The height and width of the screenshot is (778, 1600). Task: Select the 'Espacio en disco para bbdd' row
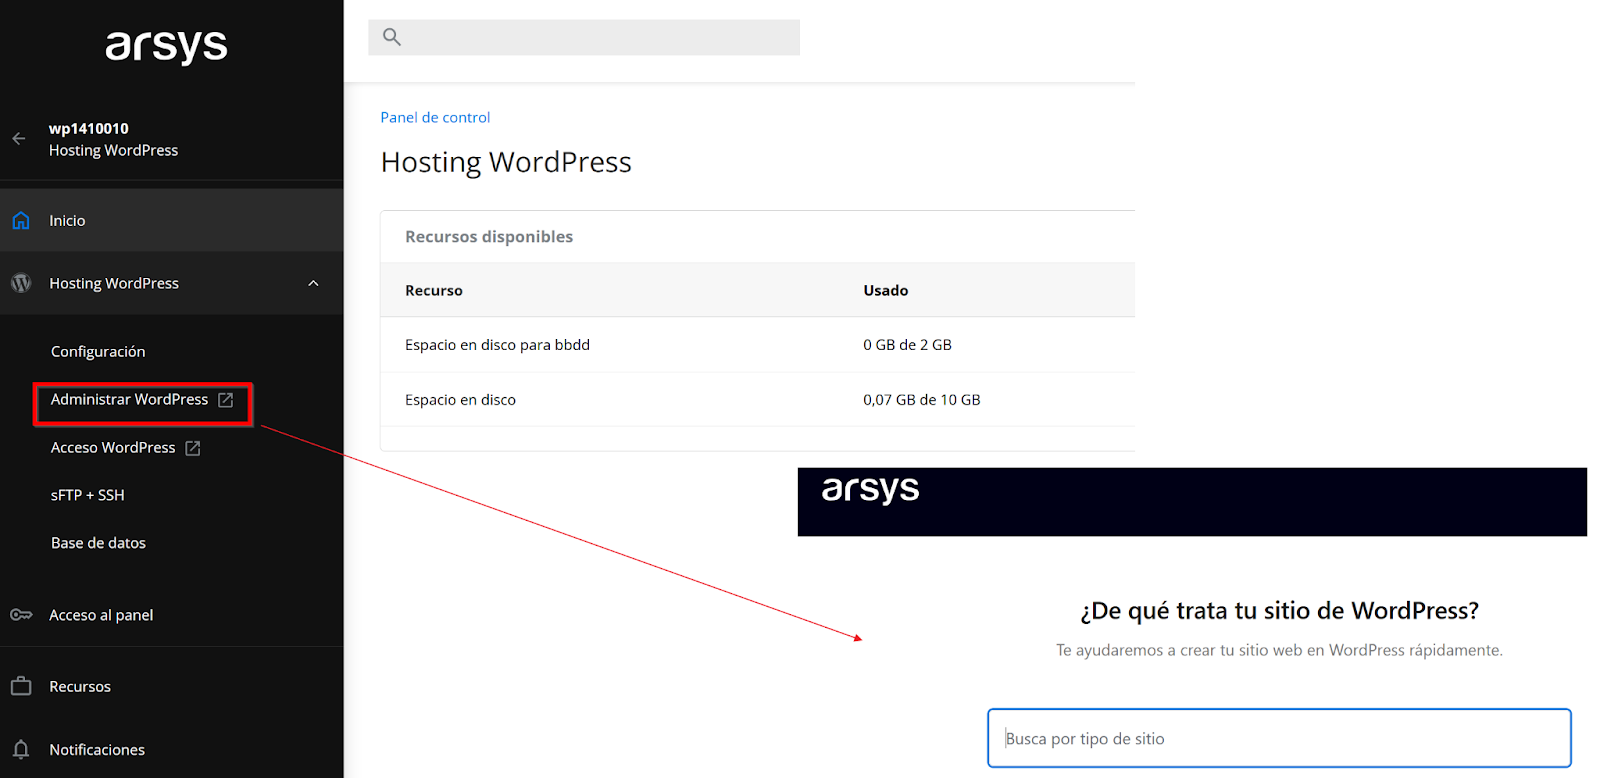point(758,345)
